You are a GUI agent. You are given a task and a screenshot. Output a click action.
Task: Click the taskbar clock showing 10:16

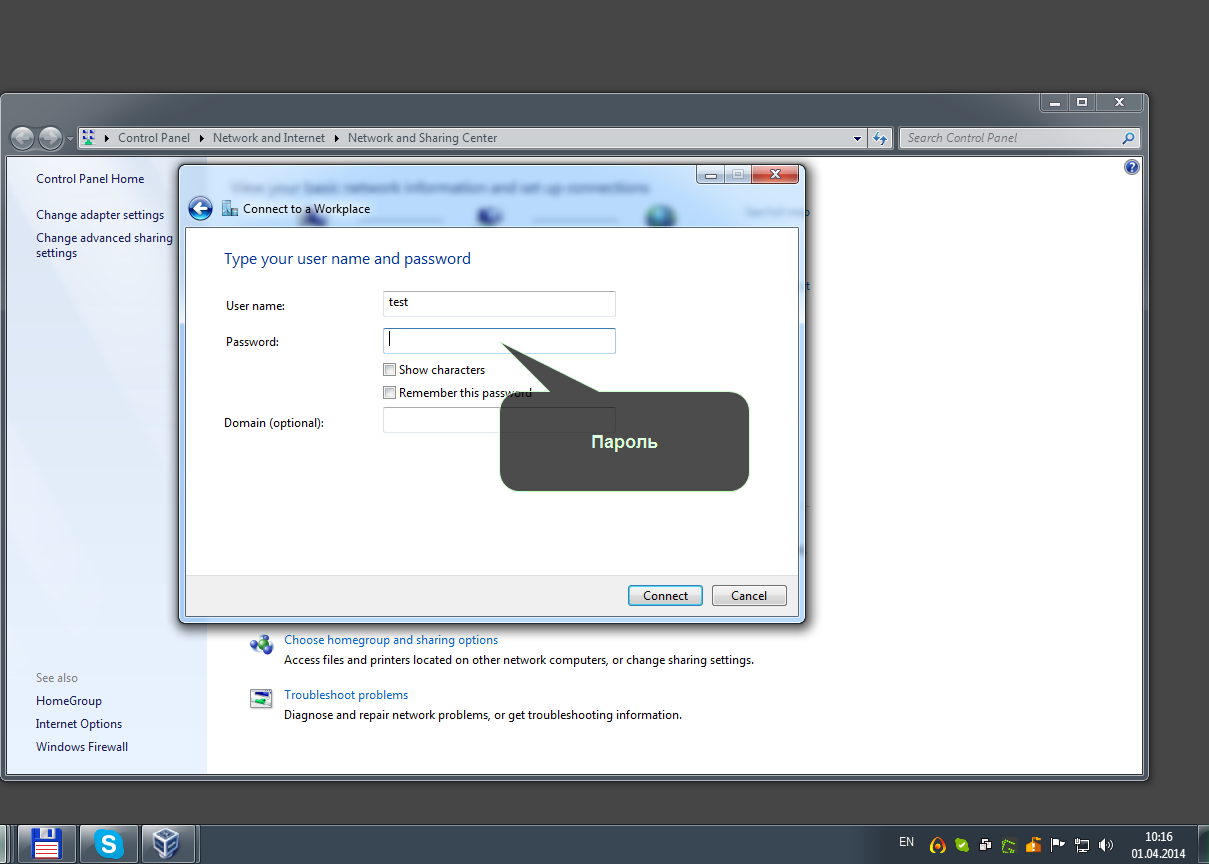click(1158, 845)
